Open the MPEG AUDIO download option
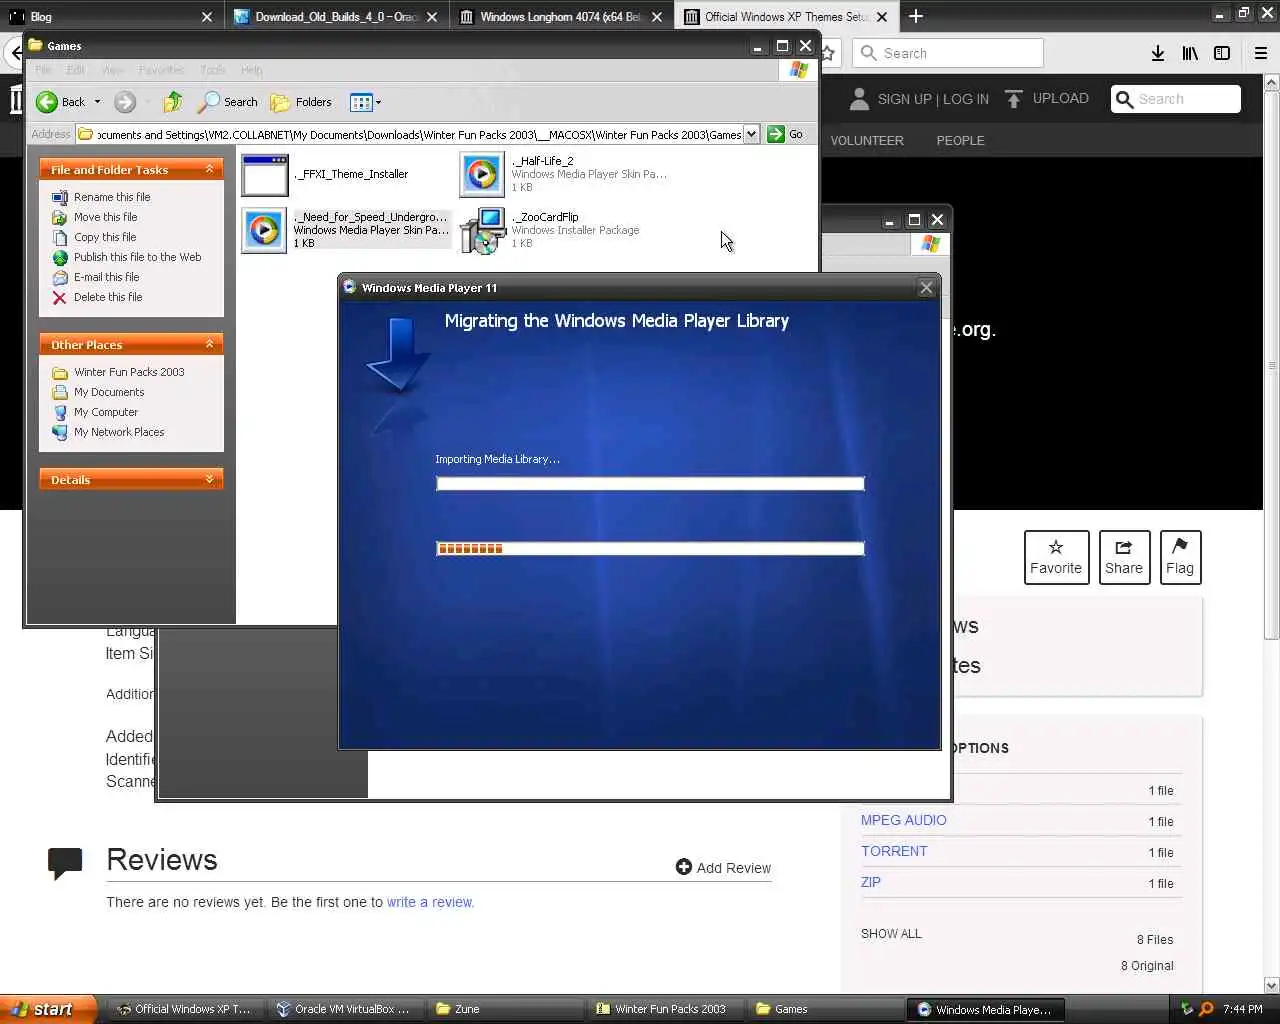The image size is (1280, 1024). (x=904, y=820)
